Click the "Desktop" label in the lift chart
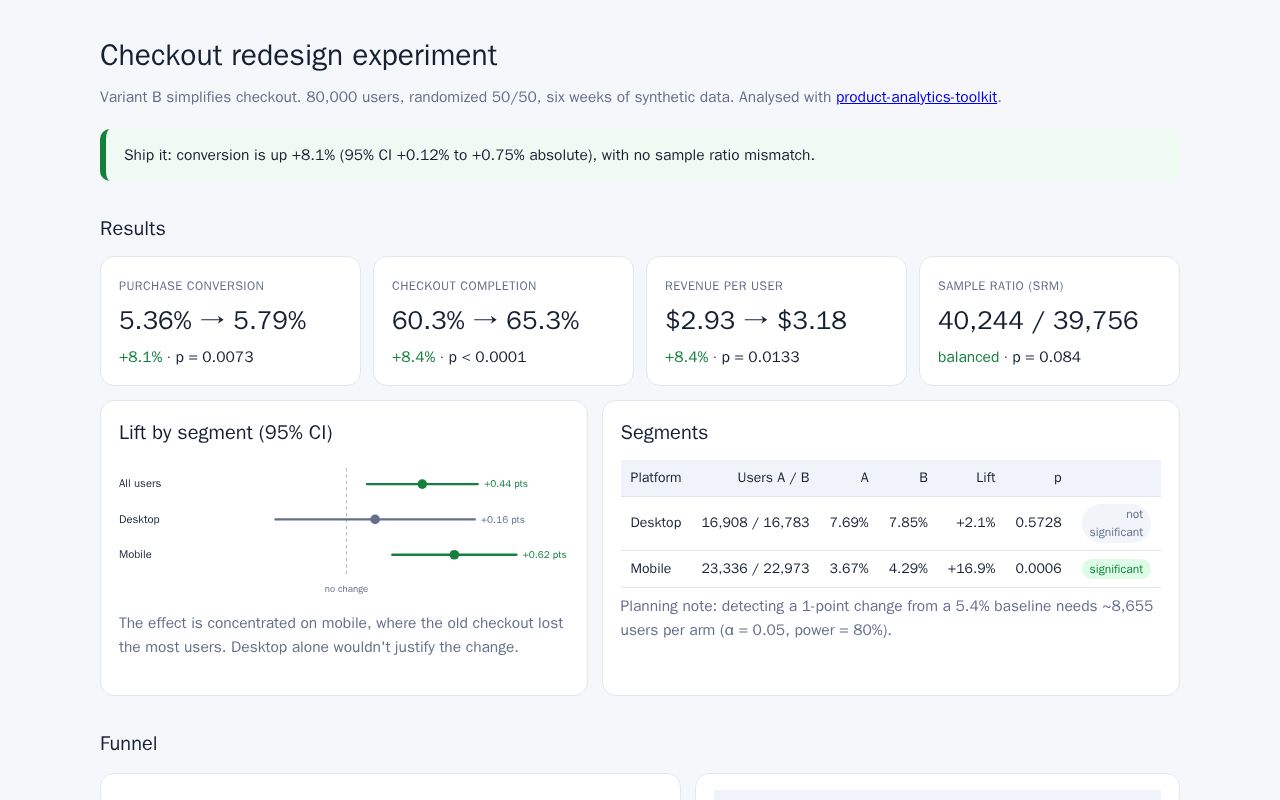1280x800 pixels. [139, 519]
